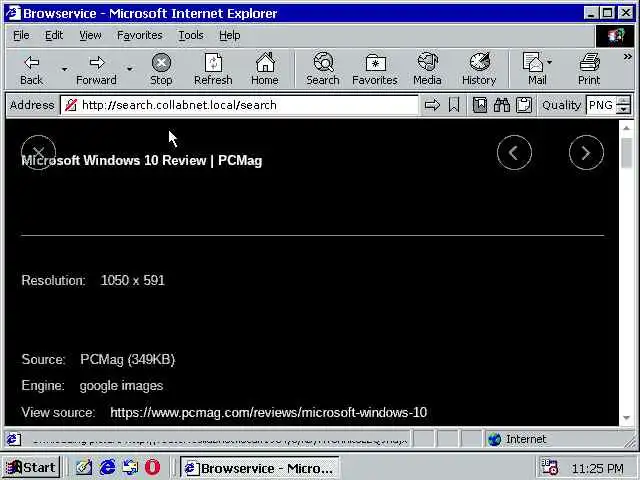Show the History pane
This screenshot has width=640, height=480.
point(479,69)
